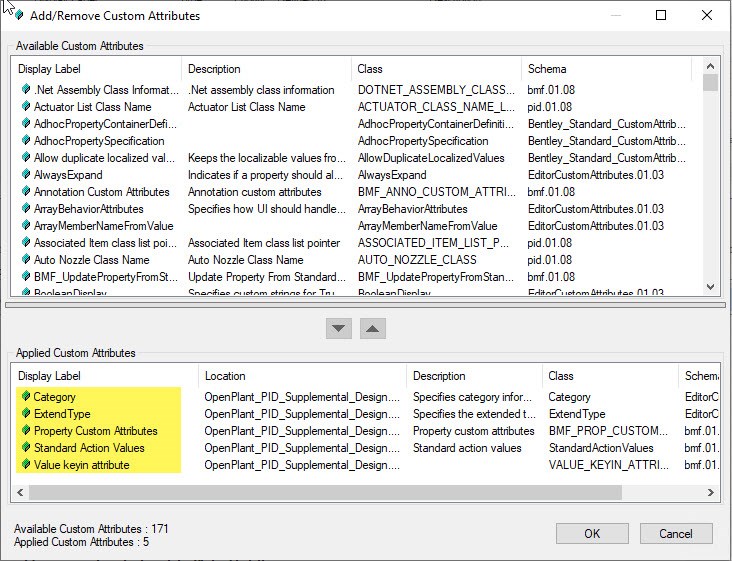Viewport: 732px width, 561px height.
Task: Click 'Specifies category infor...' description cell
Action: 472,397
